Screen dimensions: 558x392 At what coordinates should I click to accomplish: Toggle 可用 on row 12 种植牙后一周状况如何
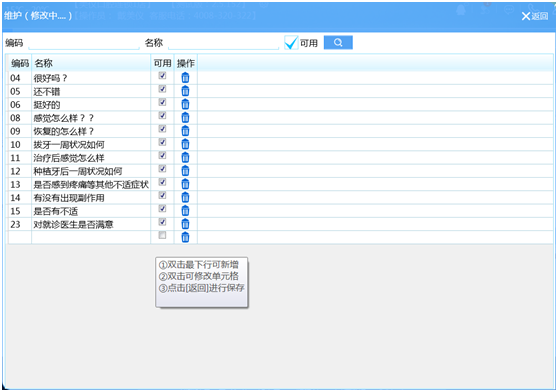(162, 169)
